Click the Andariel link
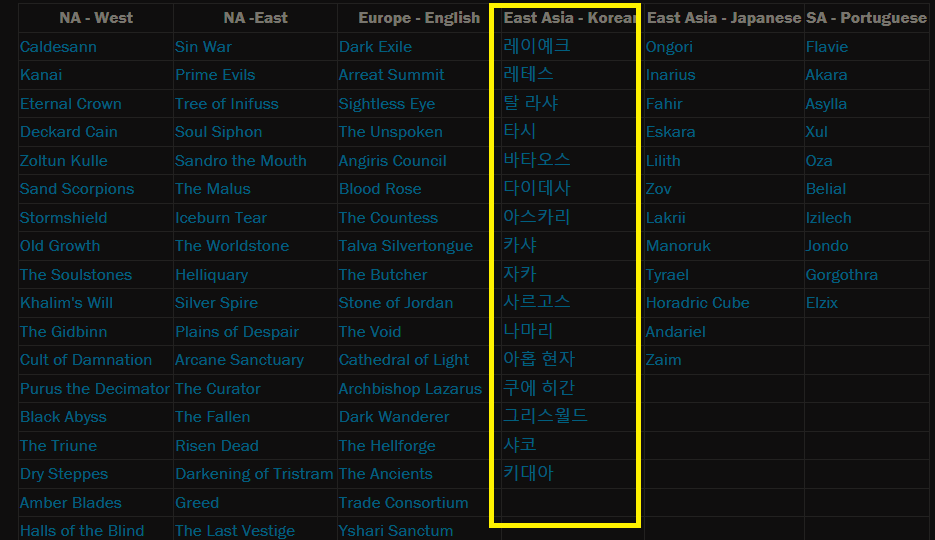Viewport: 935px width, 540px height. (676, 331)
